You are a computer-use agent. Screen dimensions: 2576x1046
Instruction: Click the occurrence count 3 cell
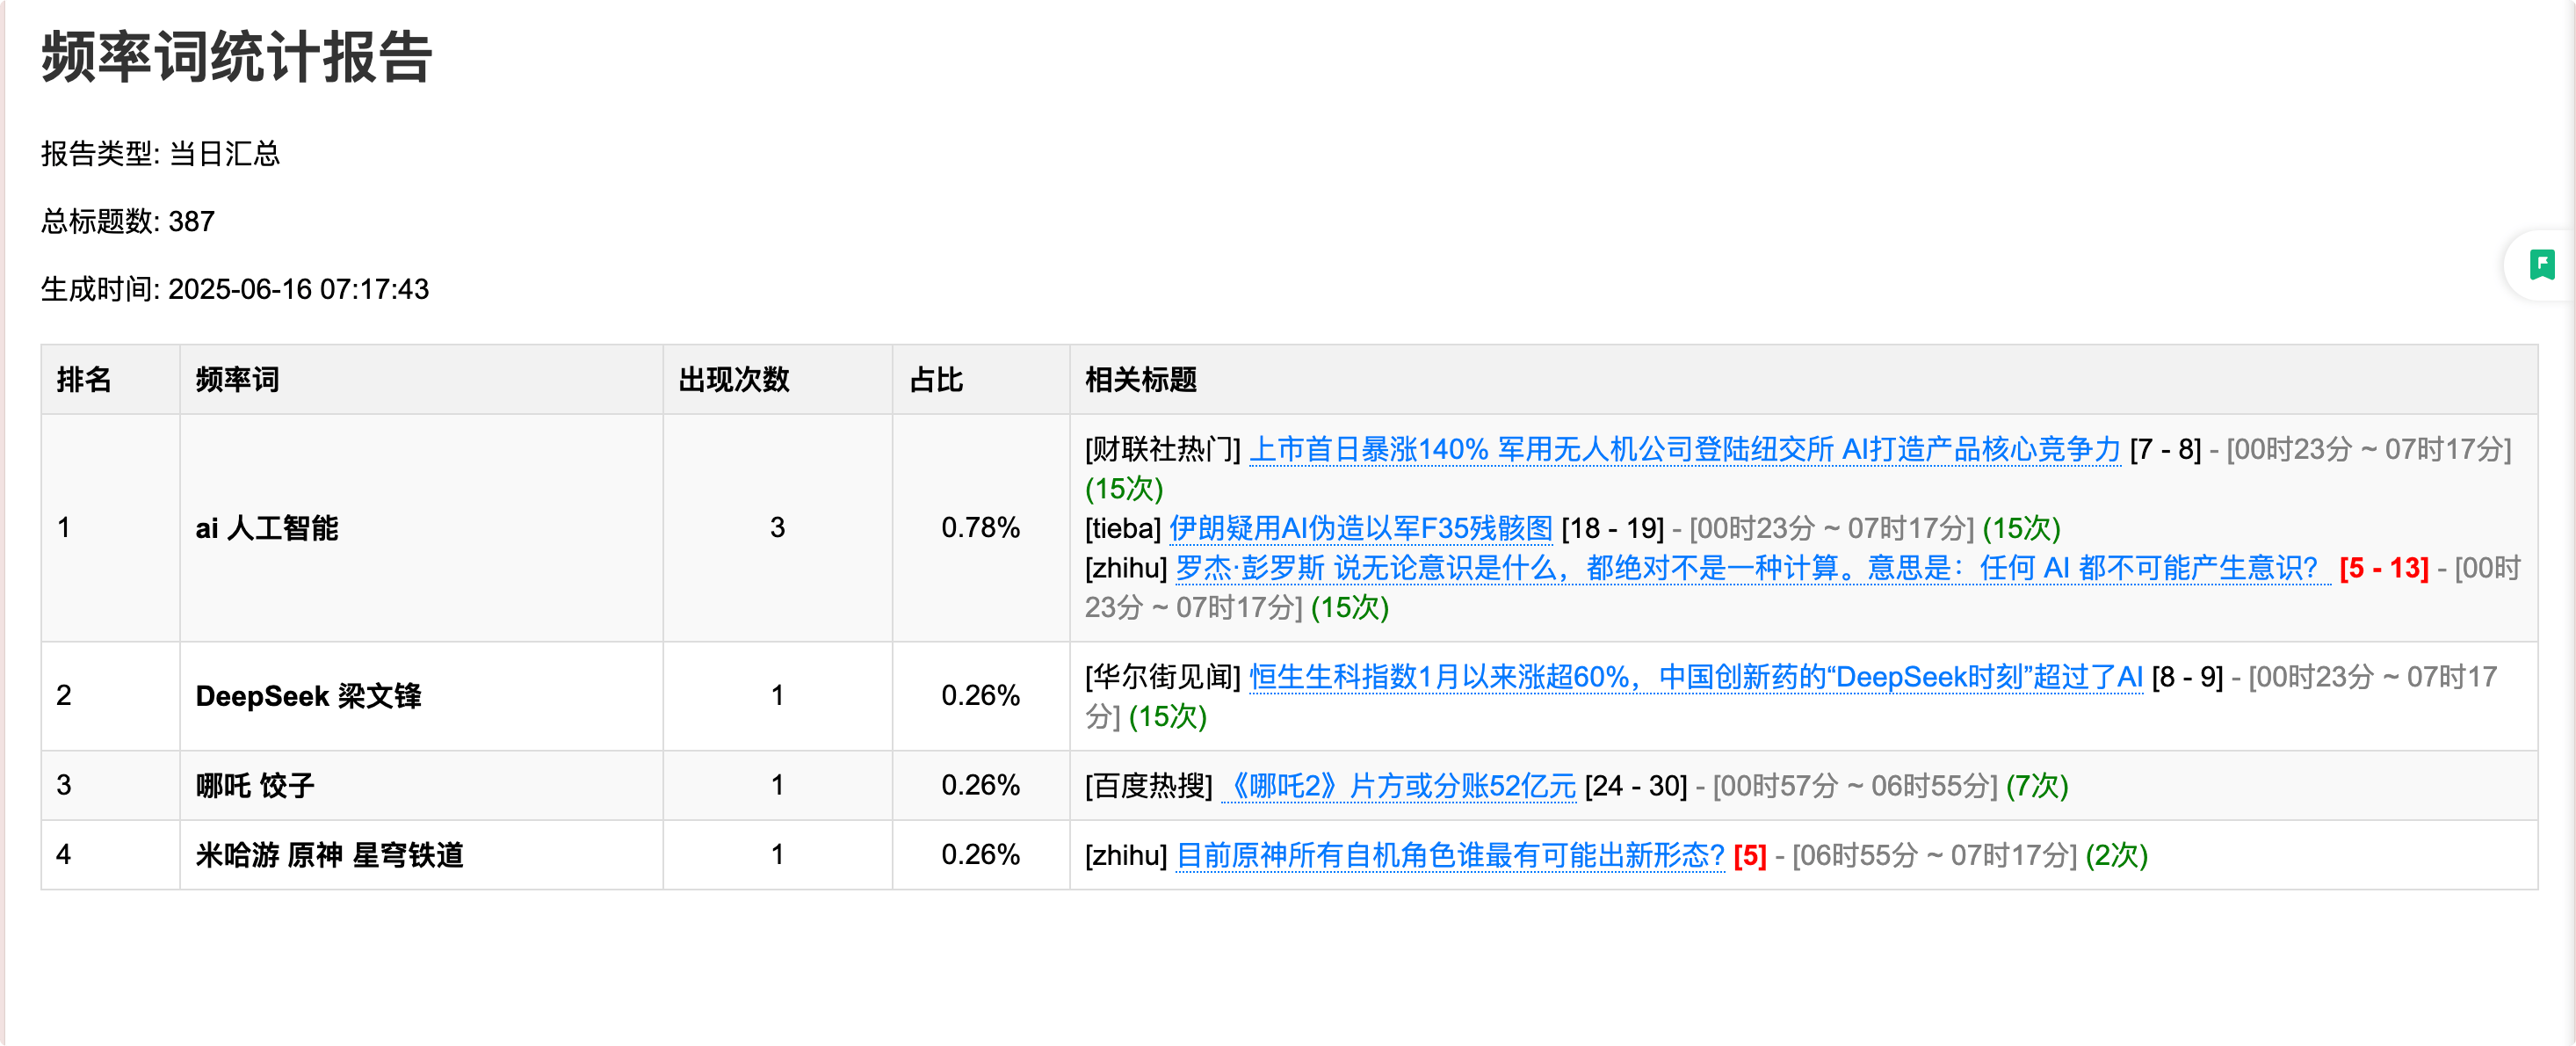778,528
